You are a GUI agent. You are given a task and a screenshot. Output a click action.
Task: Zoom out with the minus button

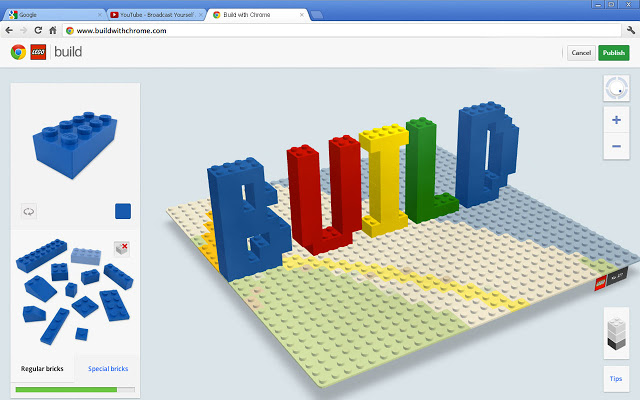click(x=616, y=146)
